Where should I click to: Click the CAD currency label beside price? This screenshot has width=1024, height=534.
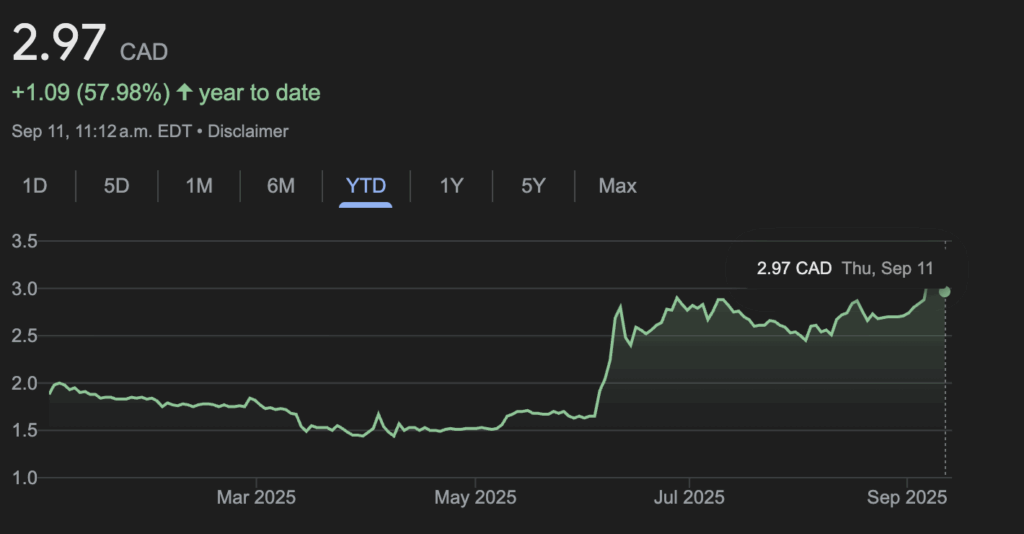pos(144,51)
